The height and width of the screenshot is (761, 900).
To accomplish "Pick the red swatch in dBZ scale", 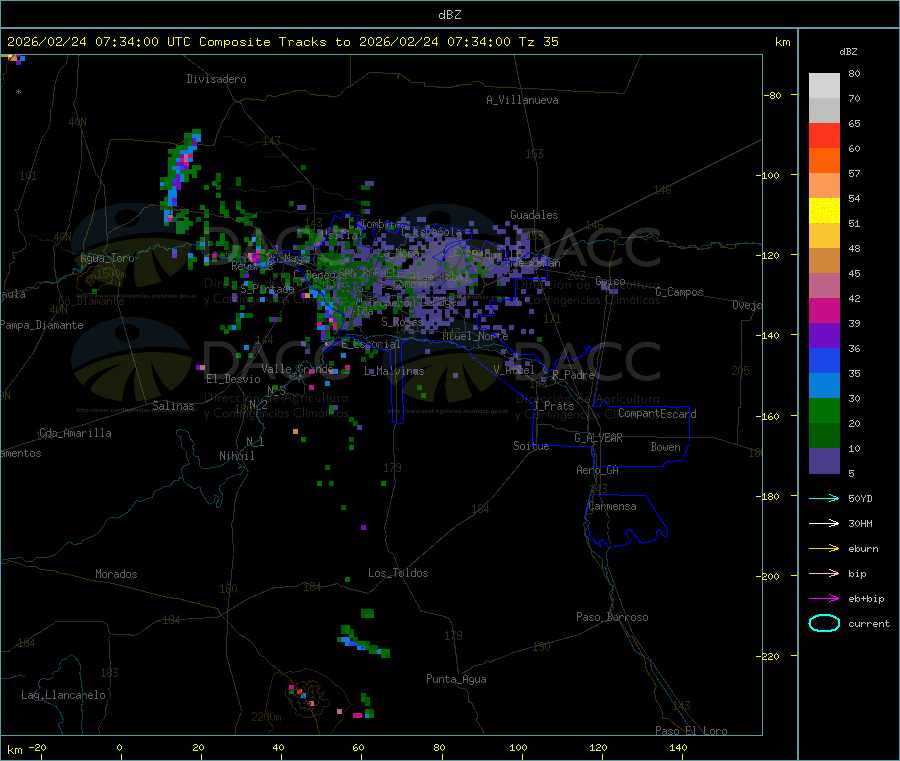I will pos(824,135).
